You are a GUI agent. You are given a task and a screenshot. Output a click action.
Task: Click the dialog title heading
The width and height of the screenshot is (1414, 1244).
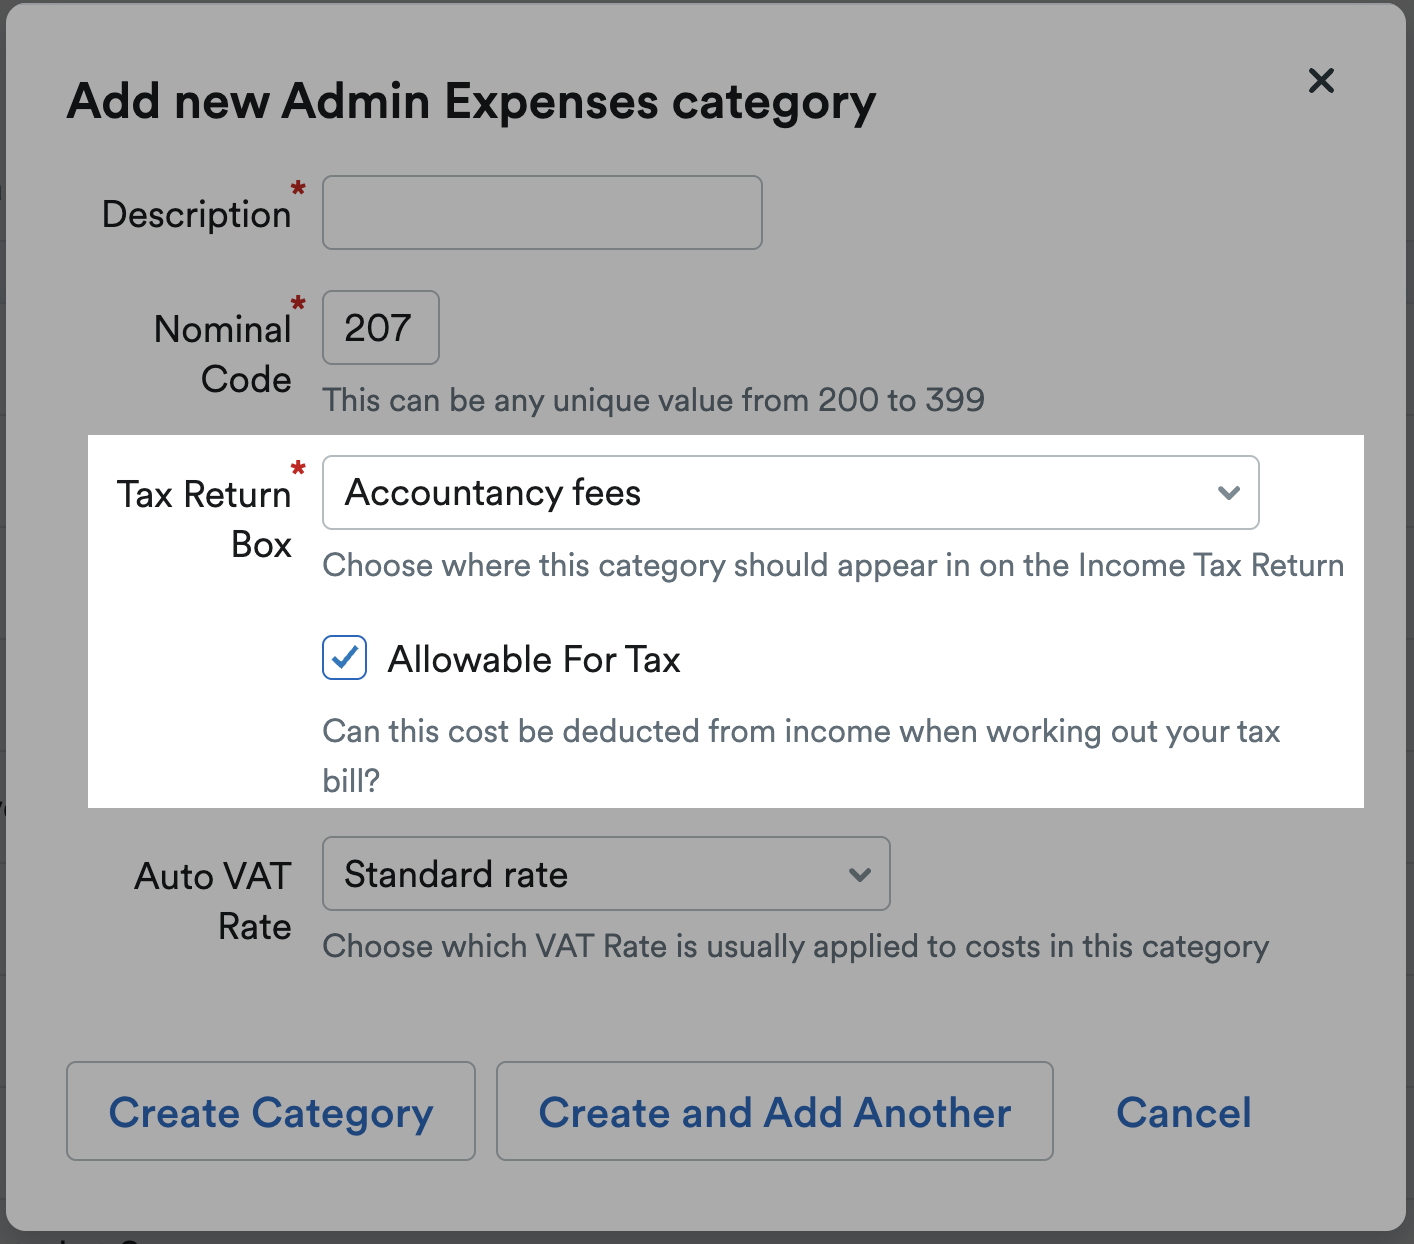471,102
